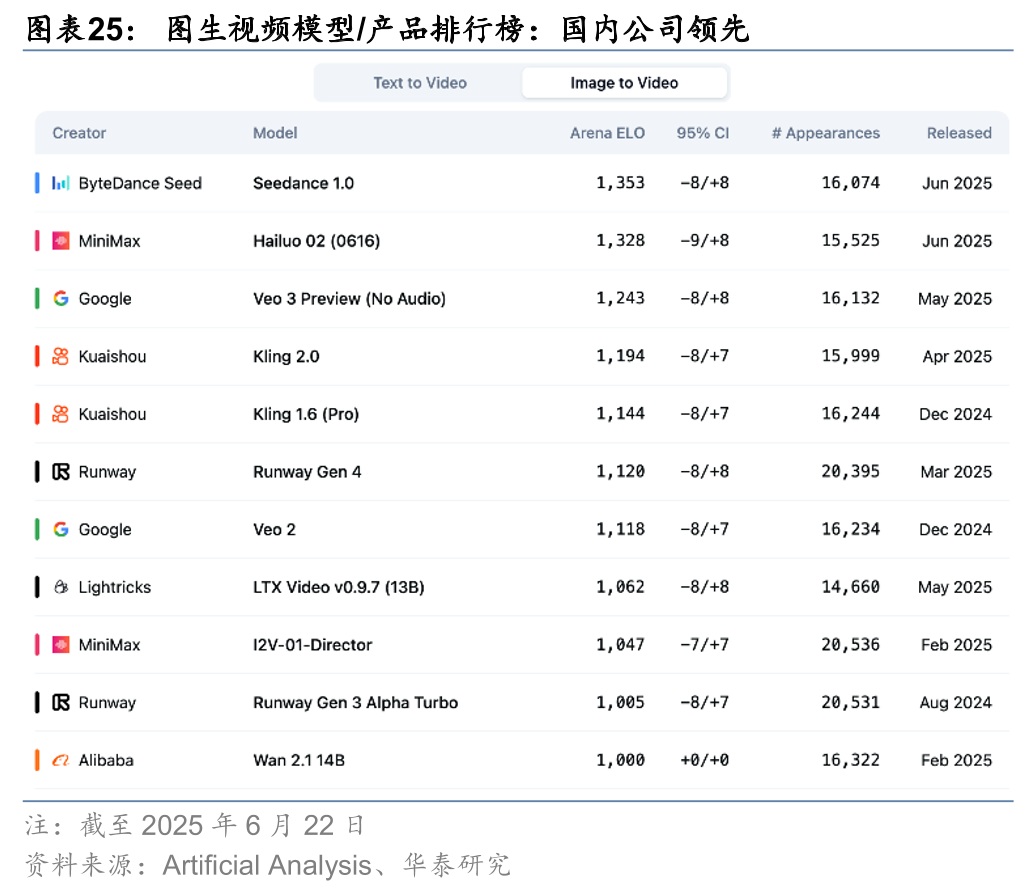Screen dimensions: 1036x892
Task: Click Jun 2025 in the Seedance 1.0 row
Action: (957, 183)
